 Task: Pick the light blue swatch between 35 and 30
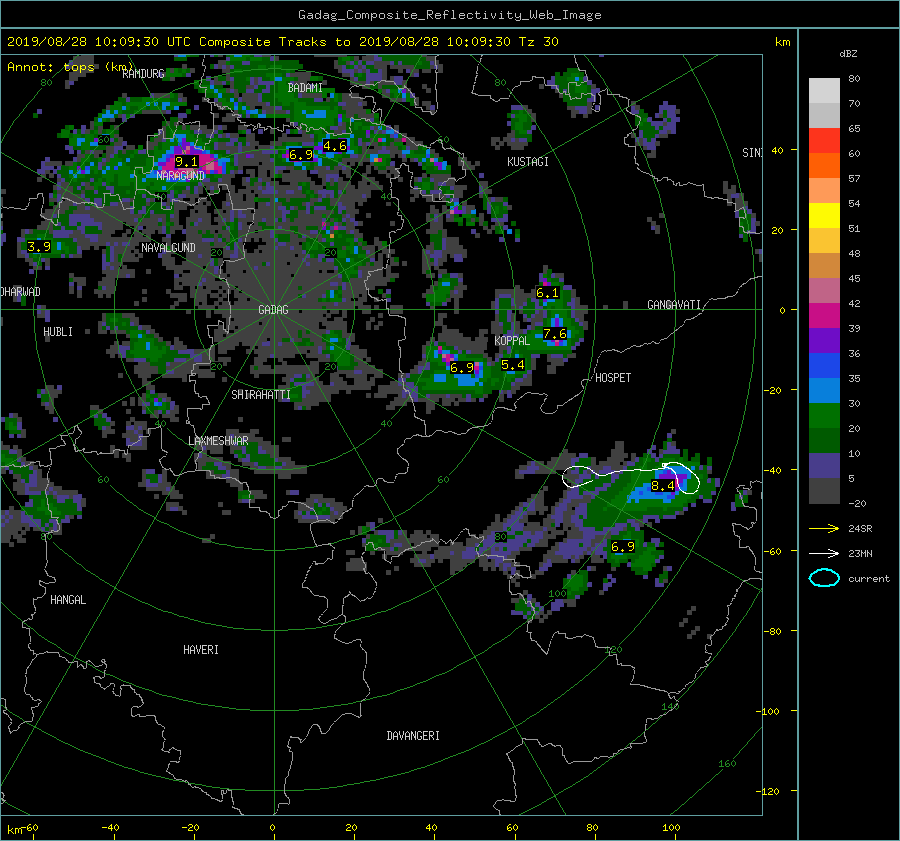pos(824,391)
